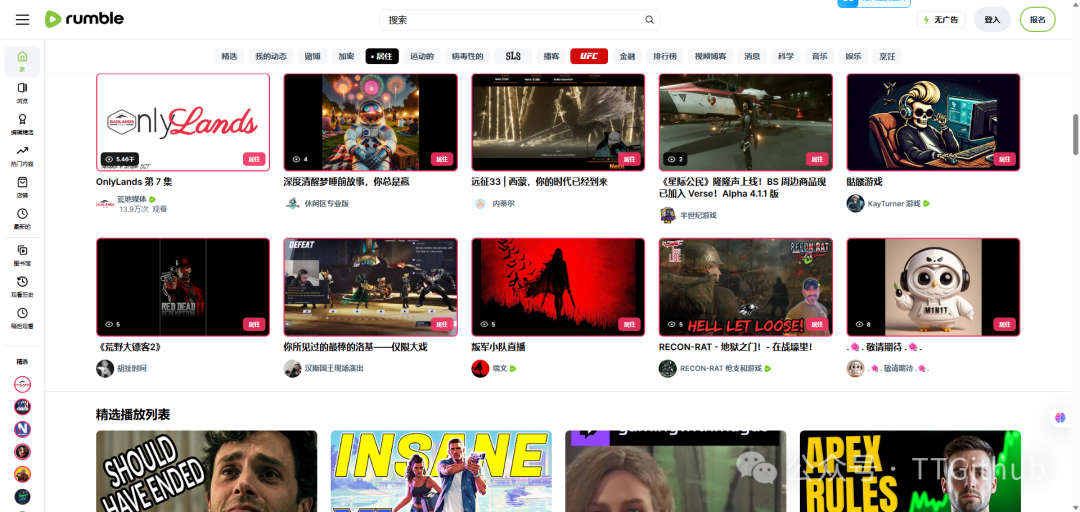Click KayTurner 游戏 channel avatar
Image resolution: width=1080 pixels, height=512 pixels.
(x=855, y=203)
